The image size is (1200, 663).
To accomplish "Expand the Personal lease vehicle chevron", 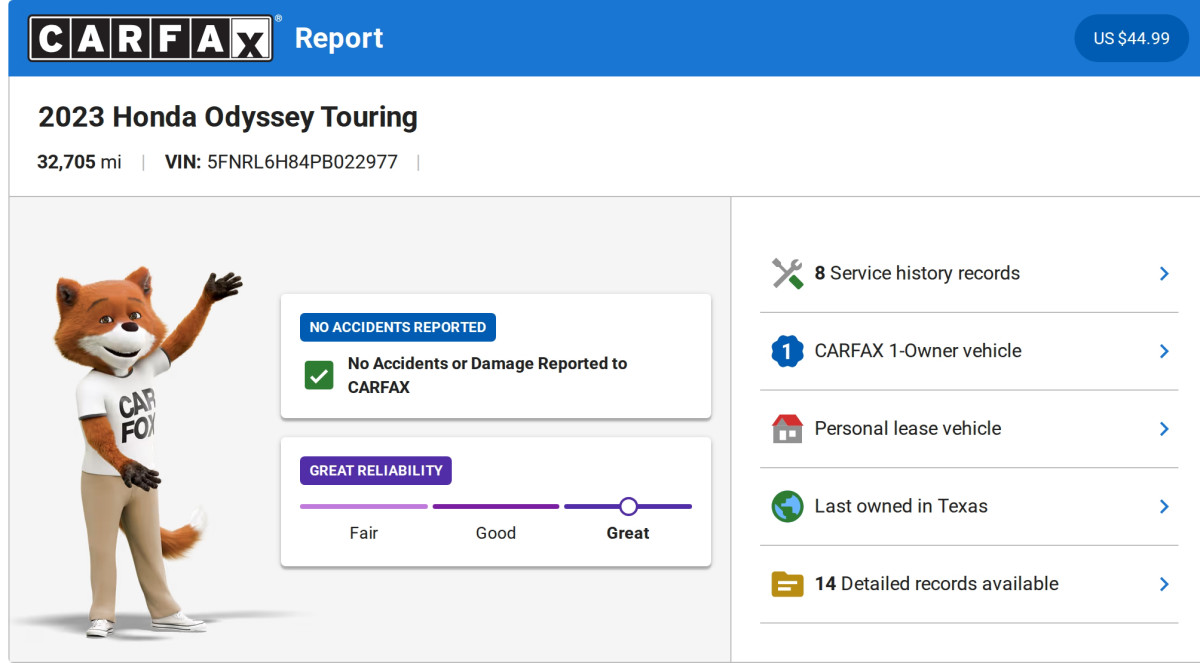I will [1164, 428].
